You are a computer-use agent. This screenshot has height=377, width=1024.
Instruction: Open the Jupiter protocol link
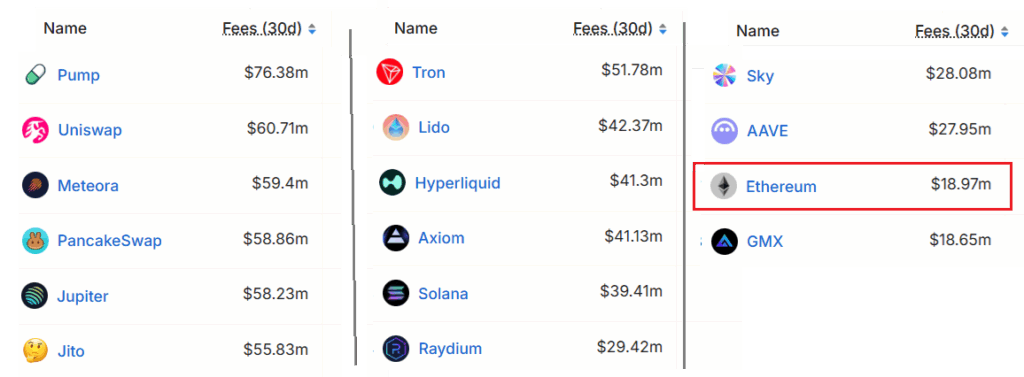(83, 297)
